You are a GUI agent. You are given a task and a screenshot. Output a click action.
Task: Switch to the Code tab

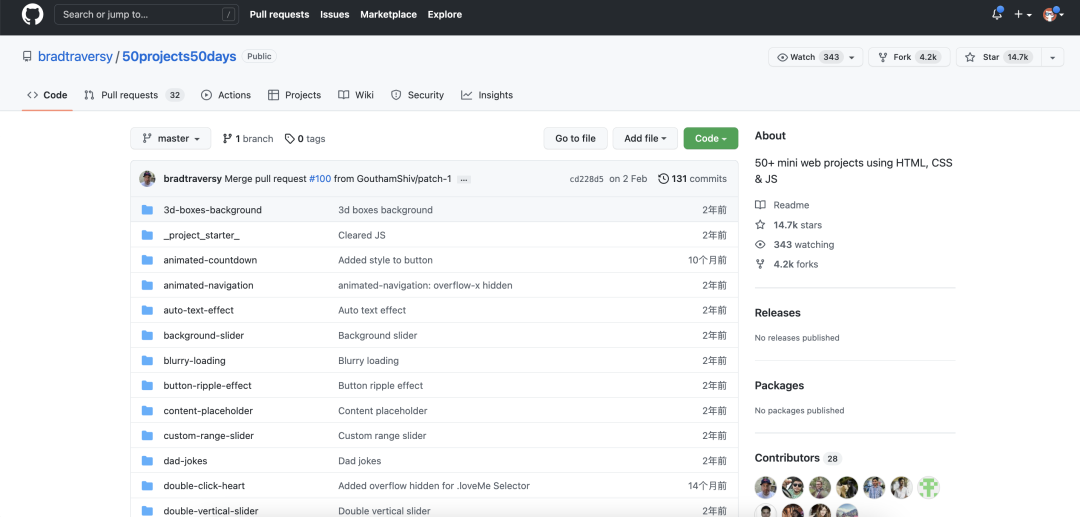point(47,95)
